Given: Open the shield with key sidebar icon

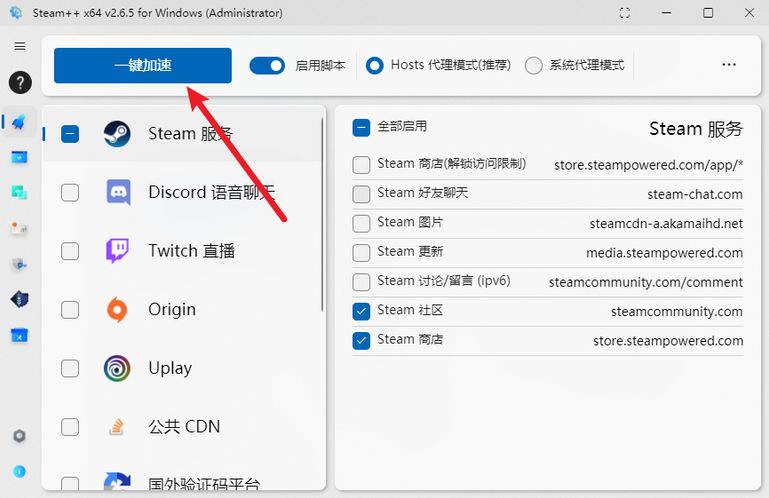Looking at the screenshot, I should pos(19,264).
